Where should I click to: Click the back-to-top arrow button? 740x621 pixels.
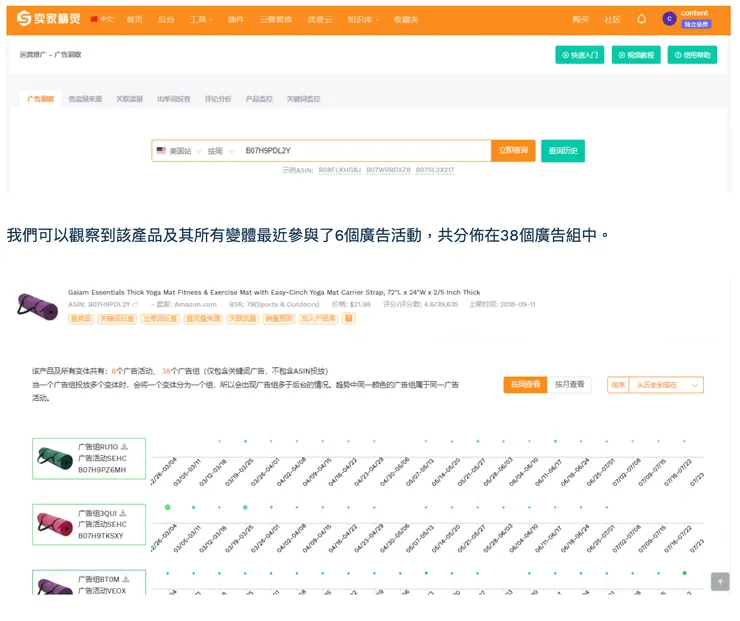720,582
